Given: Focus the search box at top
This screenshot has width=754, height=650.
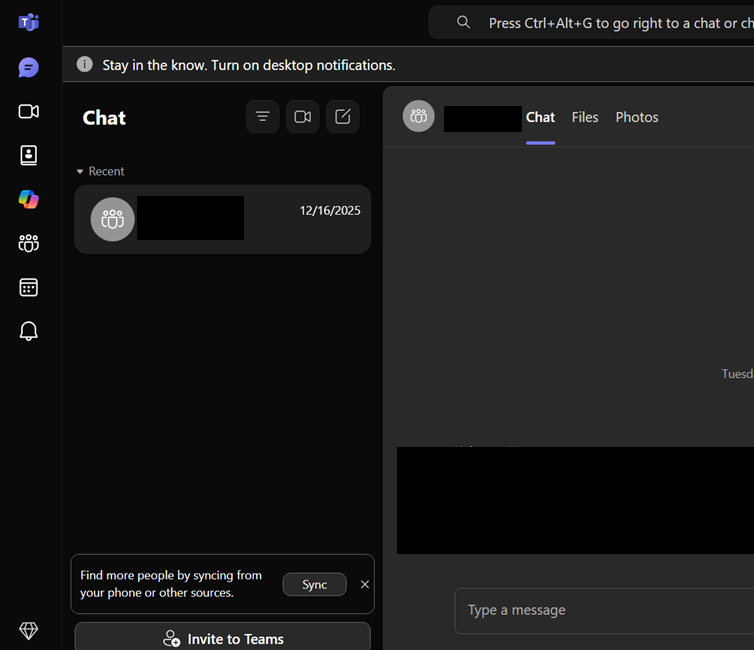Looking at the screenshot, I should [x=591, y=22].
